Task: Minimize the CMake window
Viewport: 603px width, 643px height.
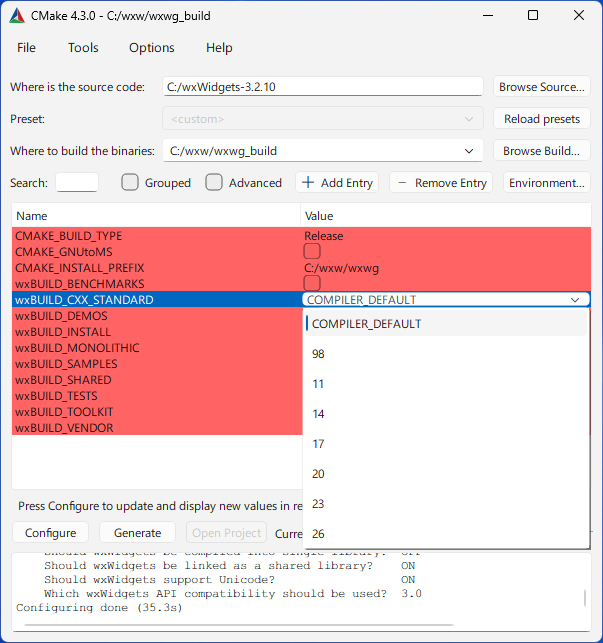Action: 488,16
